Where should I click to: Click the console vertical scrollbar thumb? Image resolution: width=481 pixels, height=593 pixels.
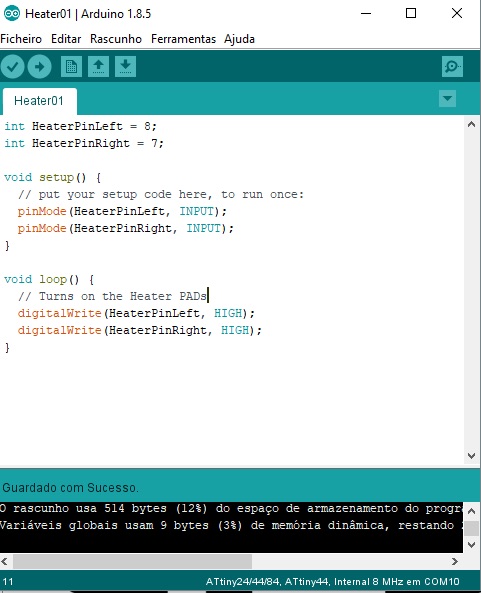click(471, 528)
